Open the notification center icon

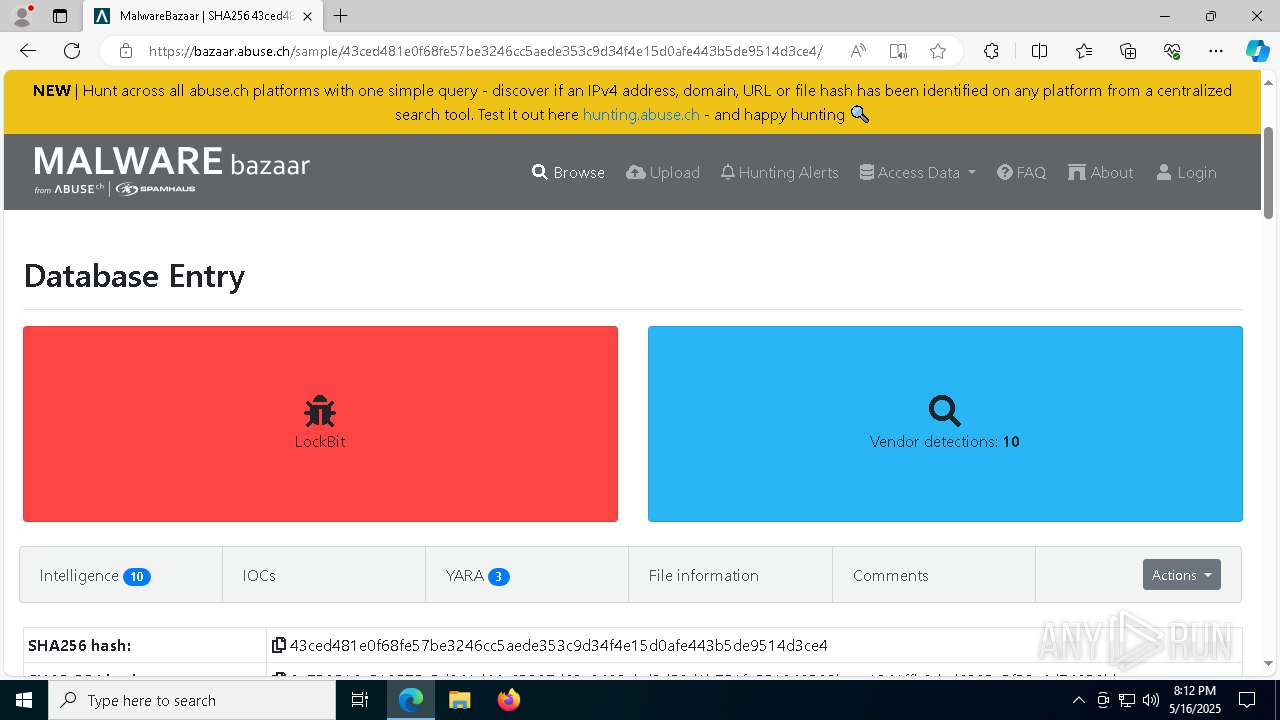[1248, 700]
